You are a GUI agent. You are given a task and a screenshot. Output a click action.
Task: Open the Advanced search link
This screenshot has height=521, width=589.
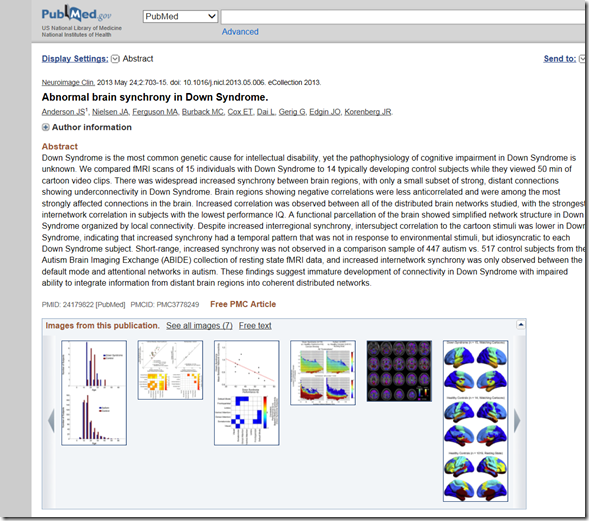240,32
